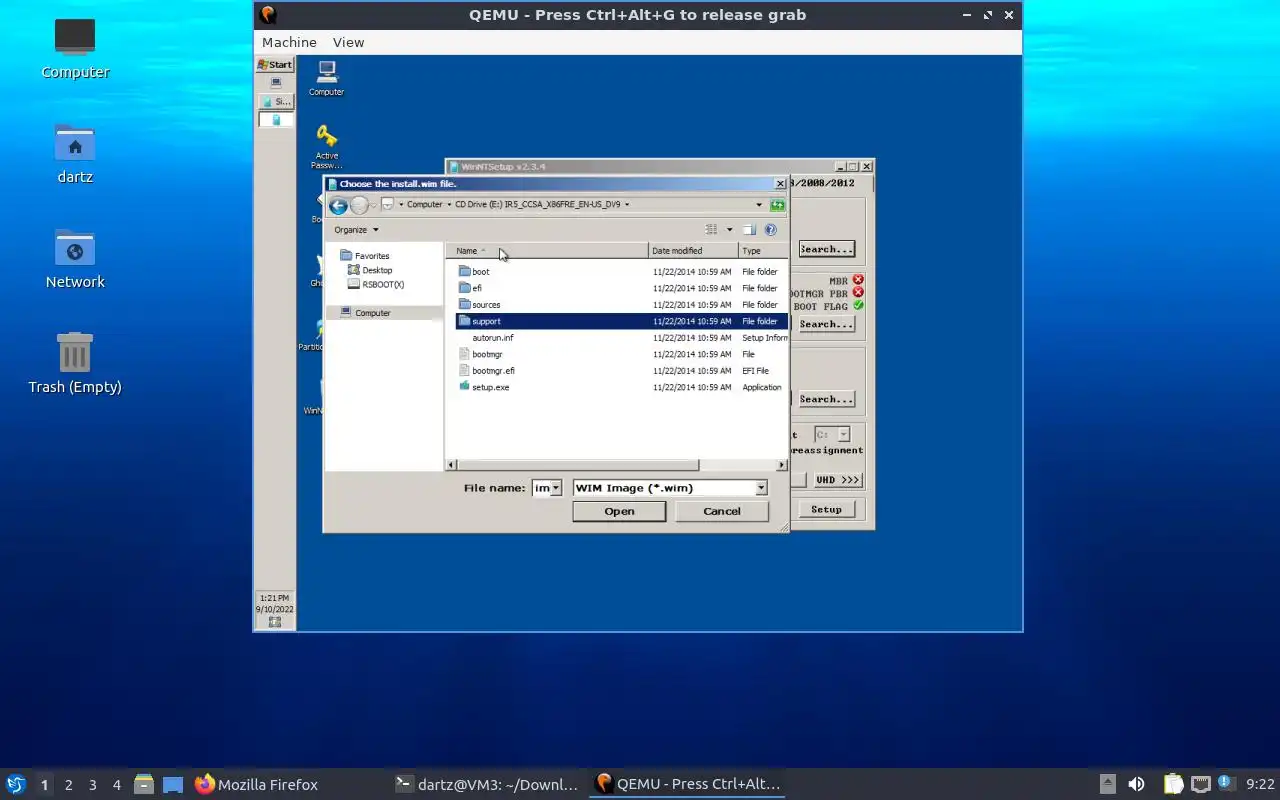Viewport: 1280px width, 800px height.
Task: Switch to workspace 2 on host panel
Action: click(68, 785)
